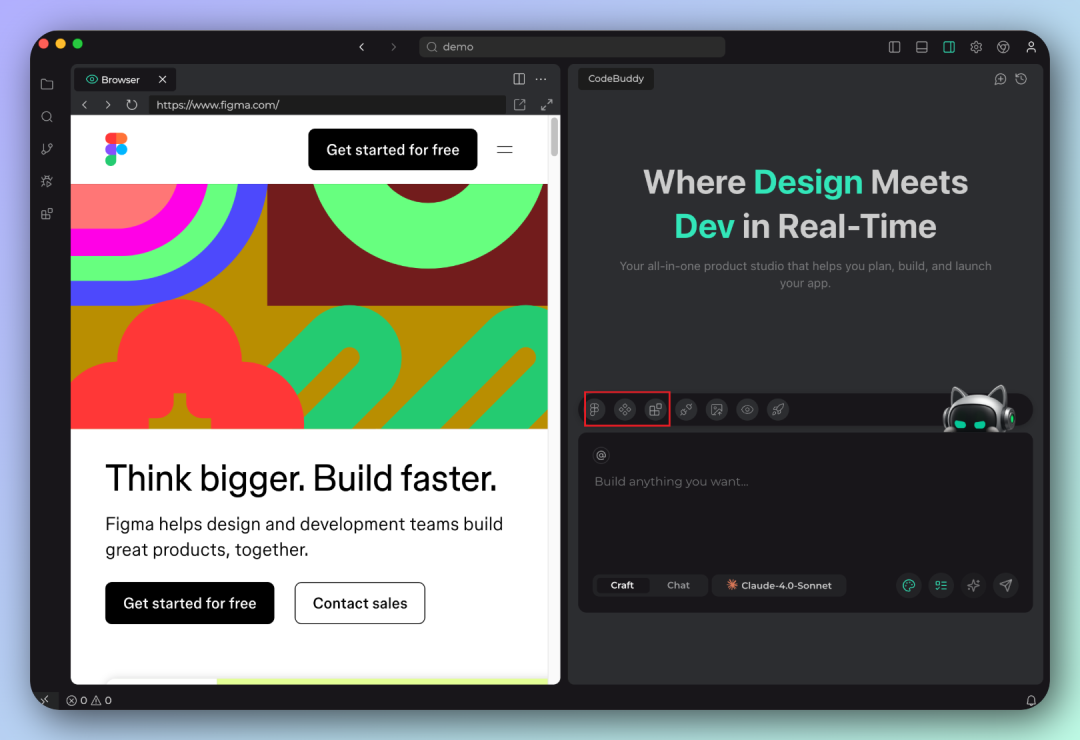Click the Figma logo on the page
The image size is (1080, 740).
point(116,149)
